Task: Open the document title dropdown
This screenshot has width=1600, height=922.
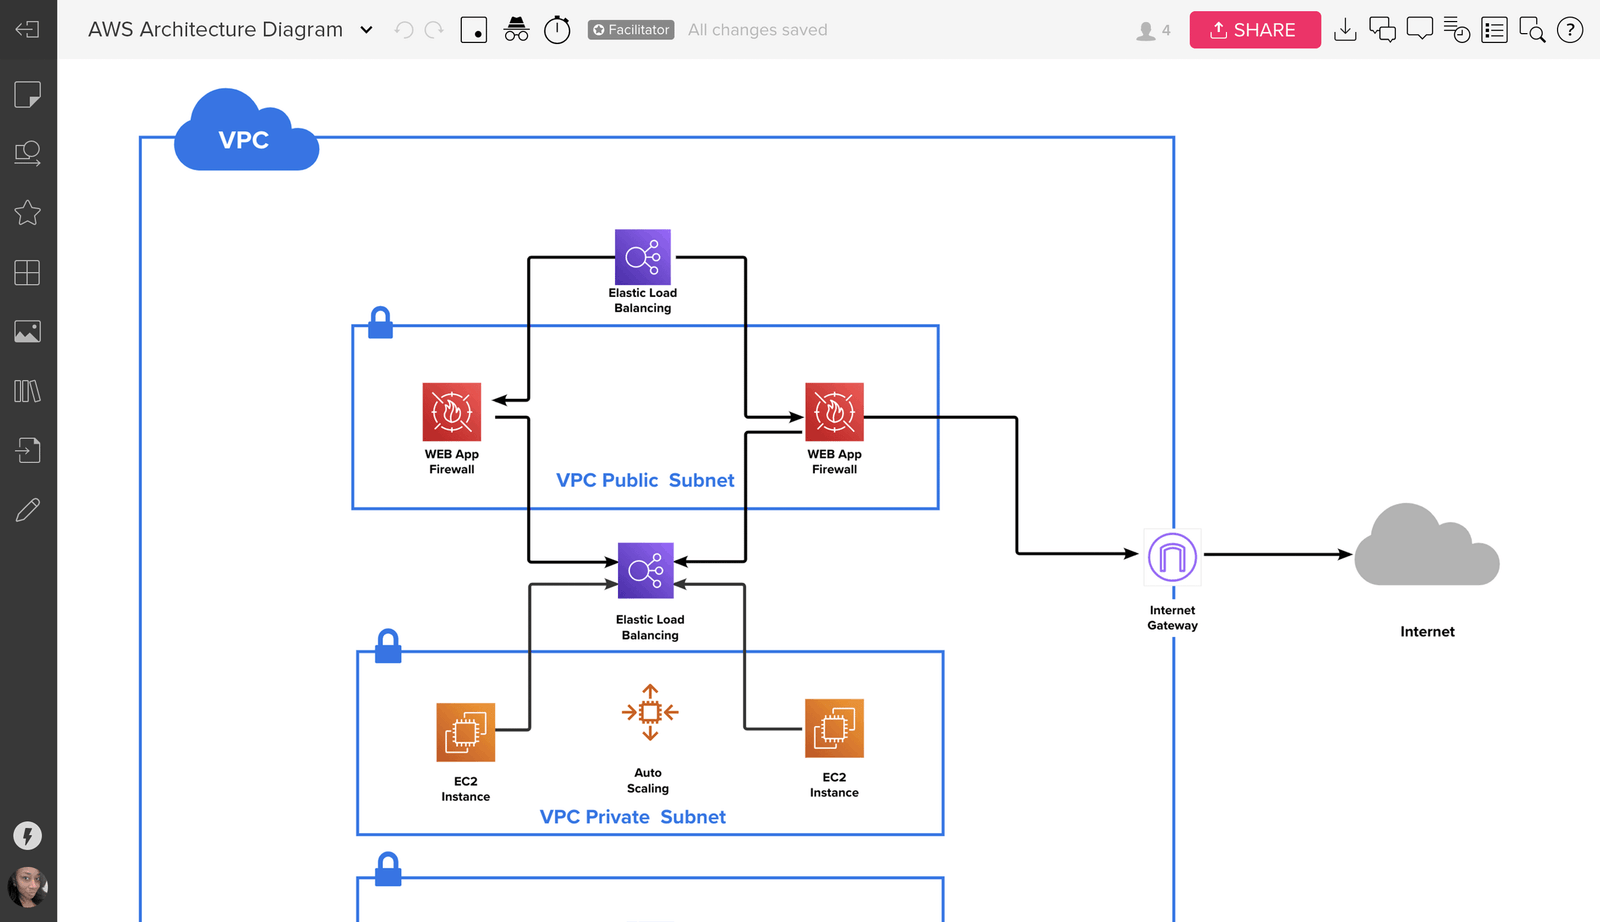Action: 366,29
